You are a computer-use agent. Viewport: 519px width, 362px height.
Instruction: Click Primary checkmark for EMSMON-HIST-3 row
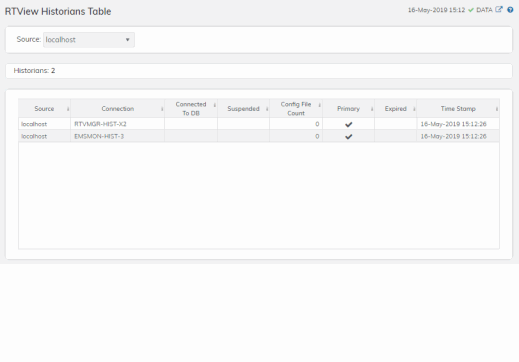pos(349,137)
